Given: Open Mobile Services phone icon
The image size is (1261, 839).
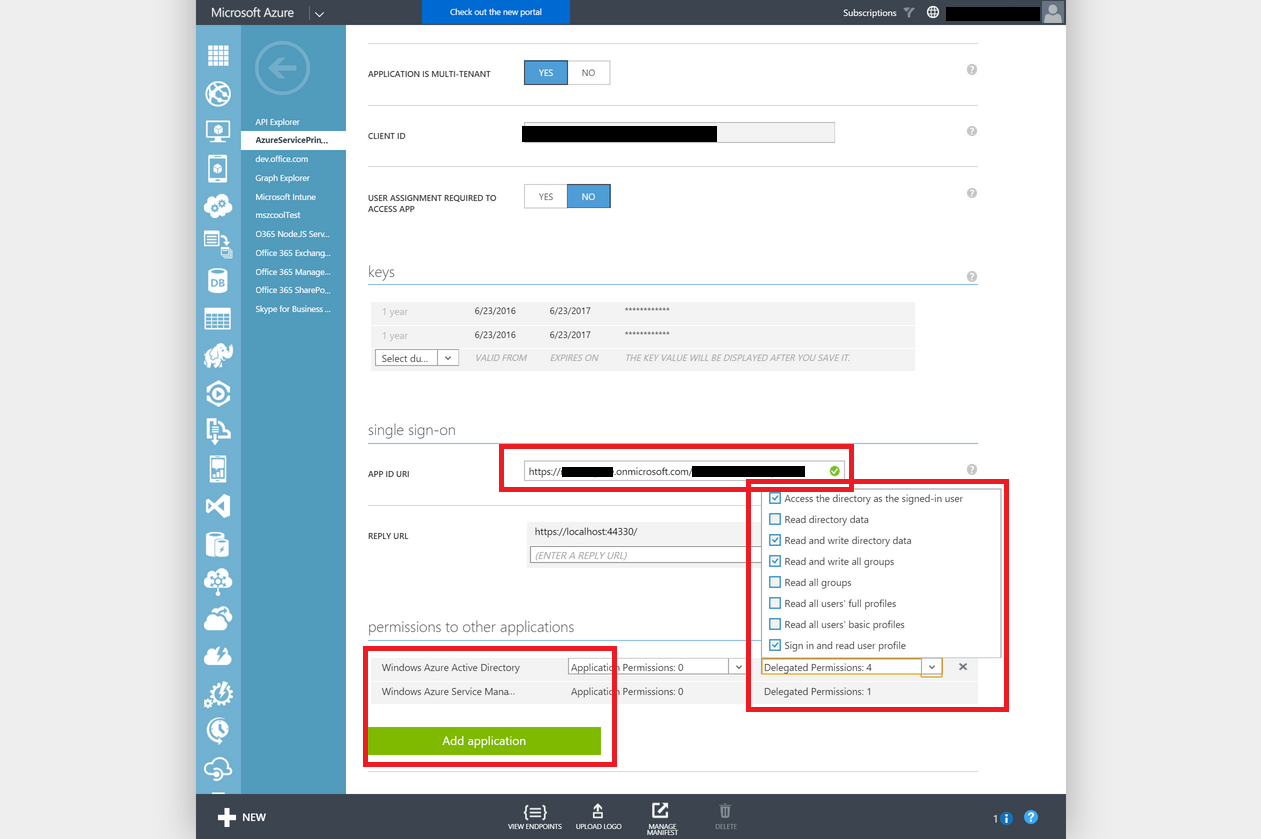Looking at the screenshot, I should click(x=218, y=169).
